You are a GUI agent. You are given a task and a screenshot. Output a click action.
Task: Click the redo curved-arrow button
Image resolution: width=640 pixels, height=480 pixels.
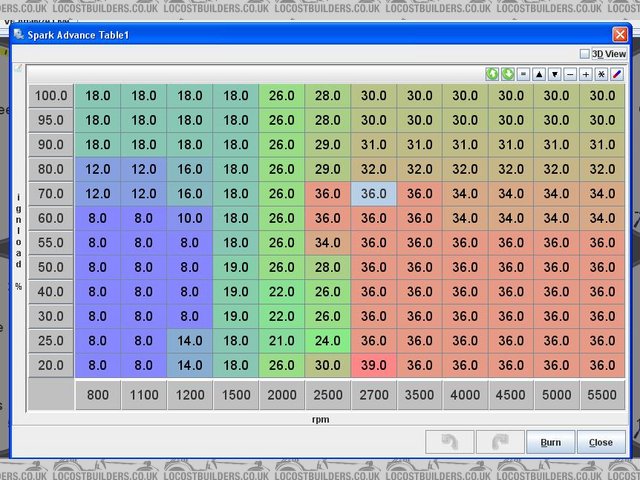[x=499, y=442]
